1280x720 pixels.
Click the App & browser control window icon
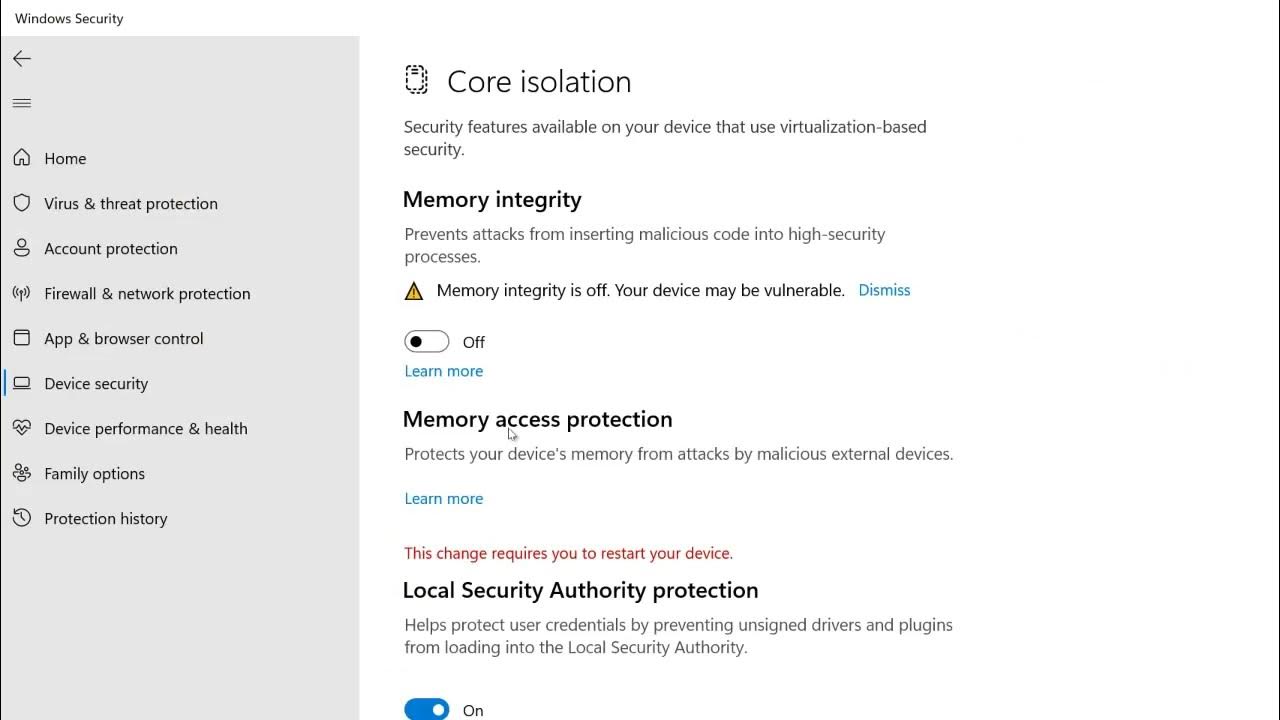pyautogui.click(x=22, y=338)
